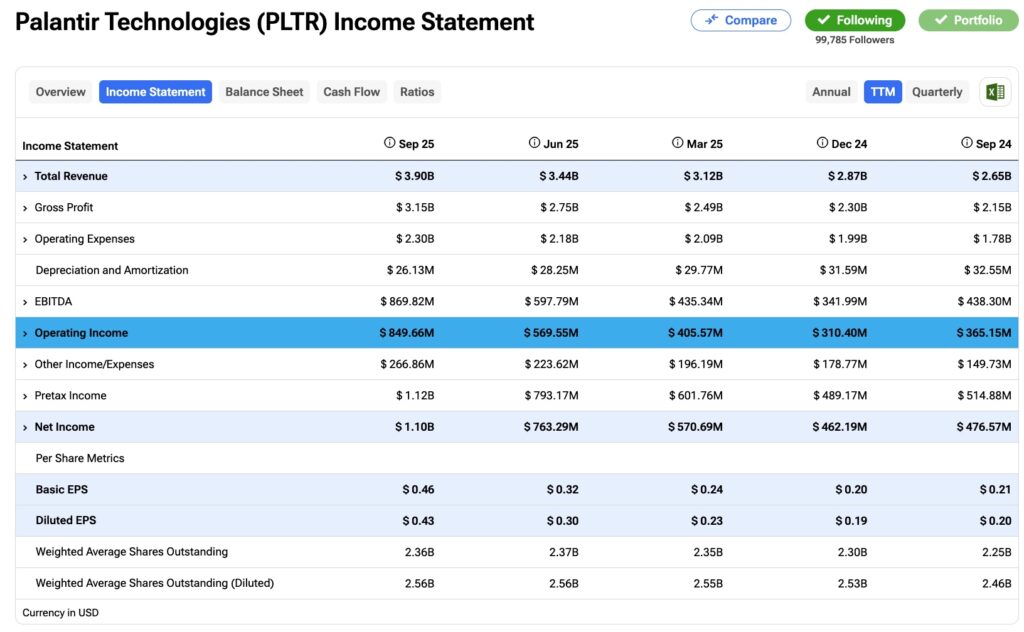The image size is (1024, 632).
Task: Select the TTM period option
Action: click(x=882, y=92)
